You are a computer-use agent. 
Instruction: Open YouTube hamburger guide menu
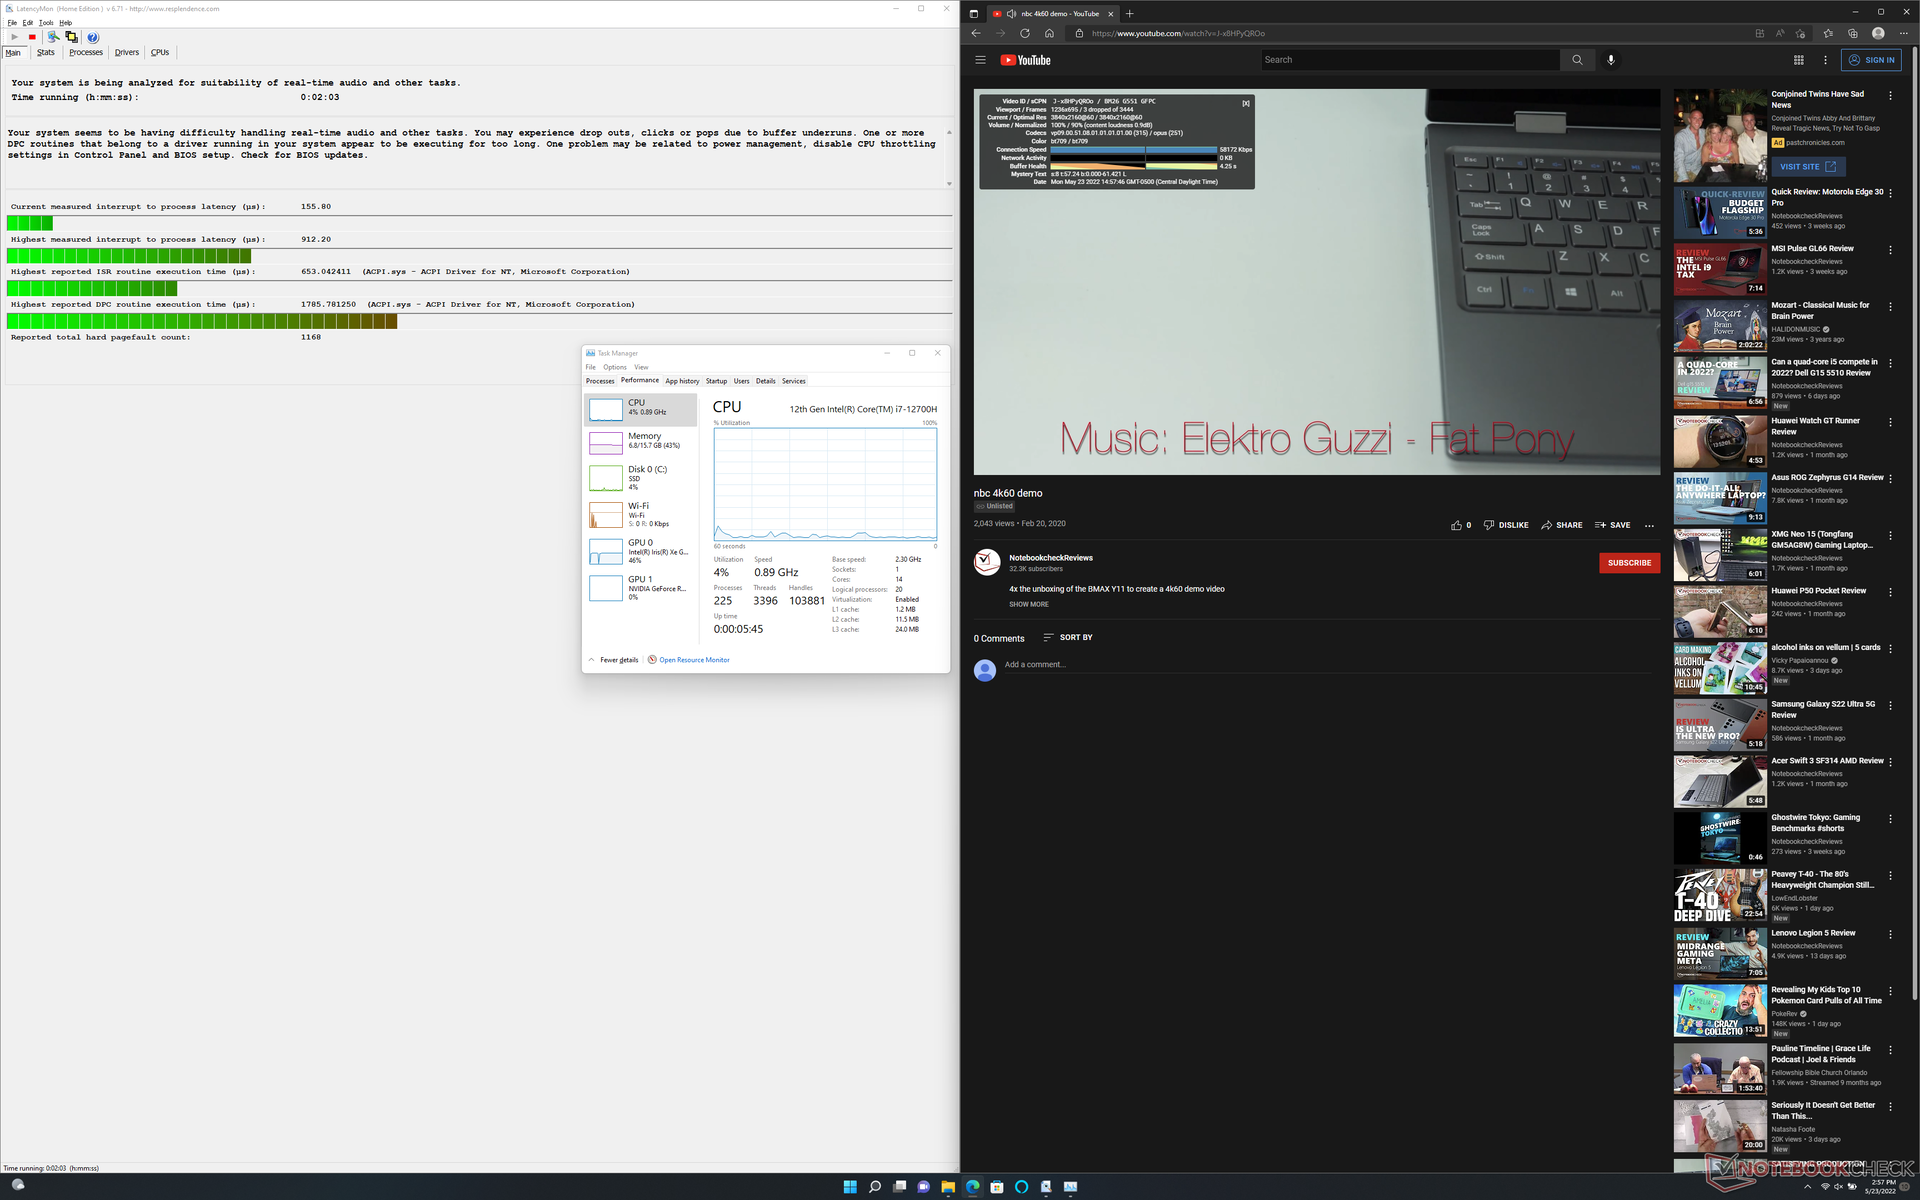pyautogui.click(x=980, y=60)
